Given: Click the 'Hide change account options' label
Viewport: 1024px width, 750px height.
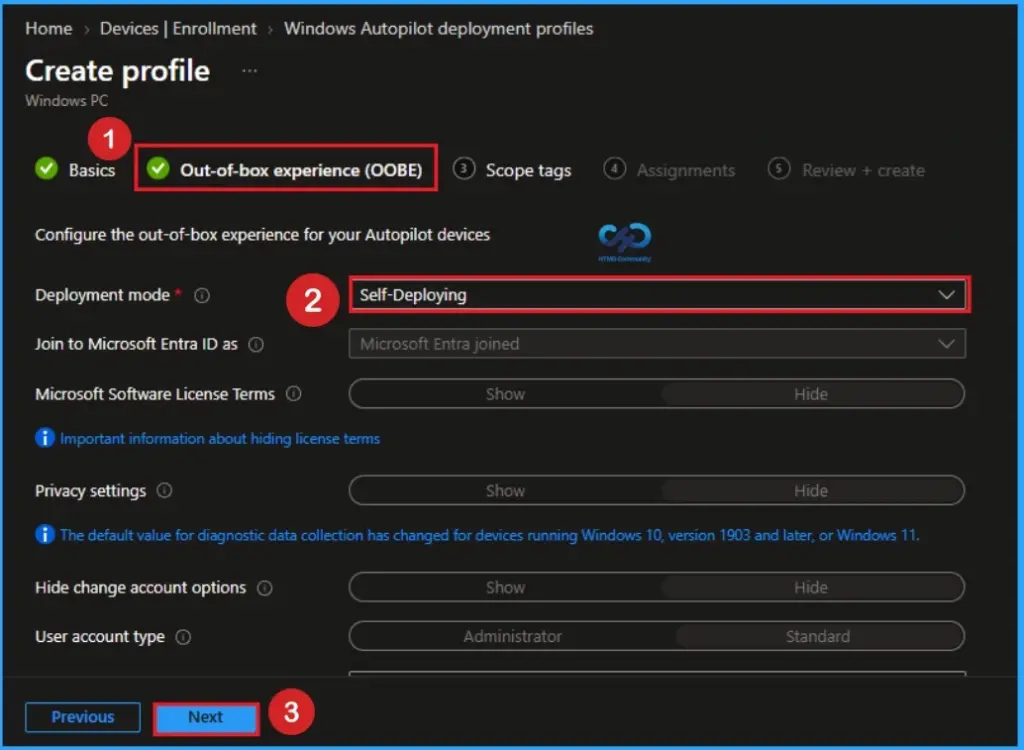Looking at the screenshot, I should coord(140,588).
